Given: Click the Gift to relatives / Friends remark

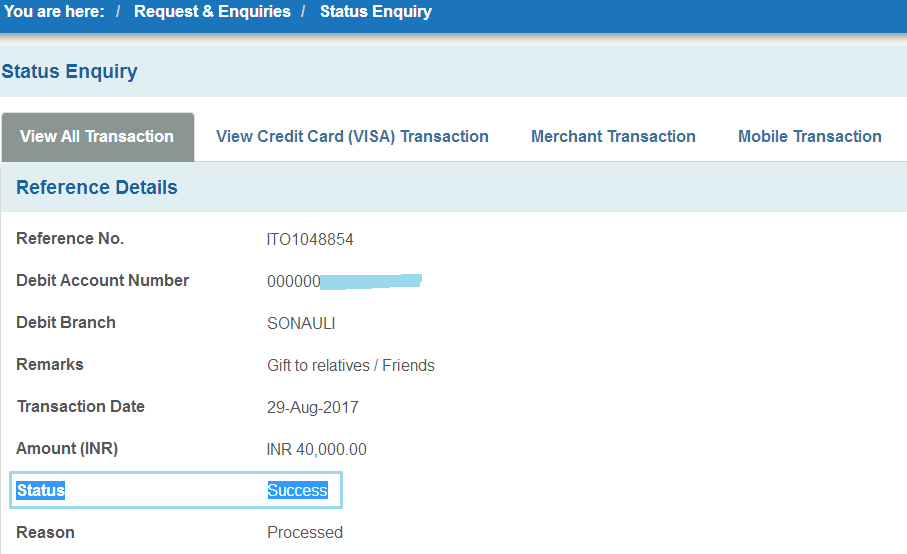Looking at the screenshot, I should tap(350, 366).
